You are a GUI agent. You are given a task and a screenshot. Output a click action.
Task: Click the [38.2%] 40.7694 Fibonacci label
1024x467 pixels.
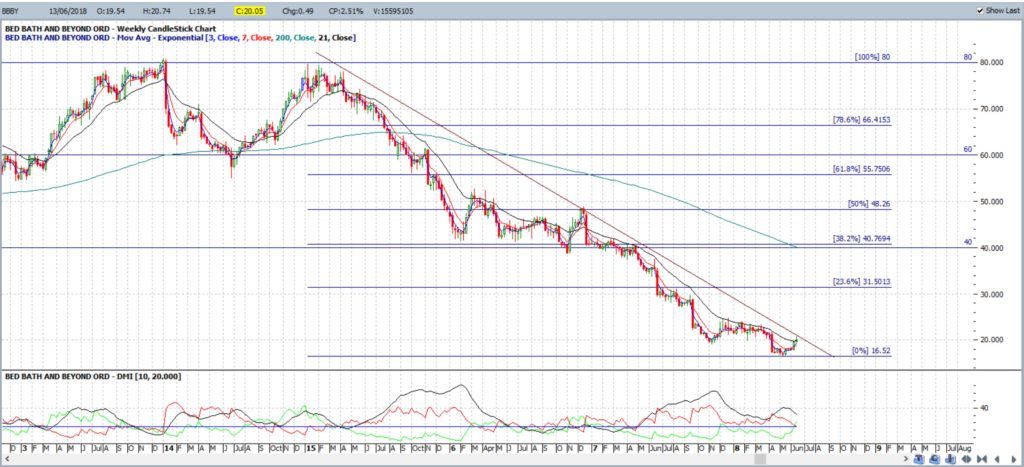[861, 240]
